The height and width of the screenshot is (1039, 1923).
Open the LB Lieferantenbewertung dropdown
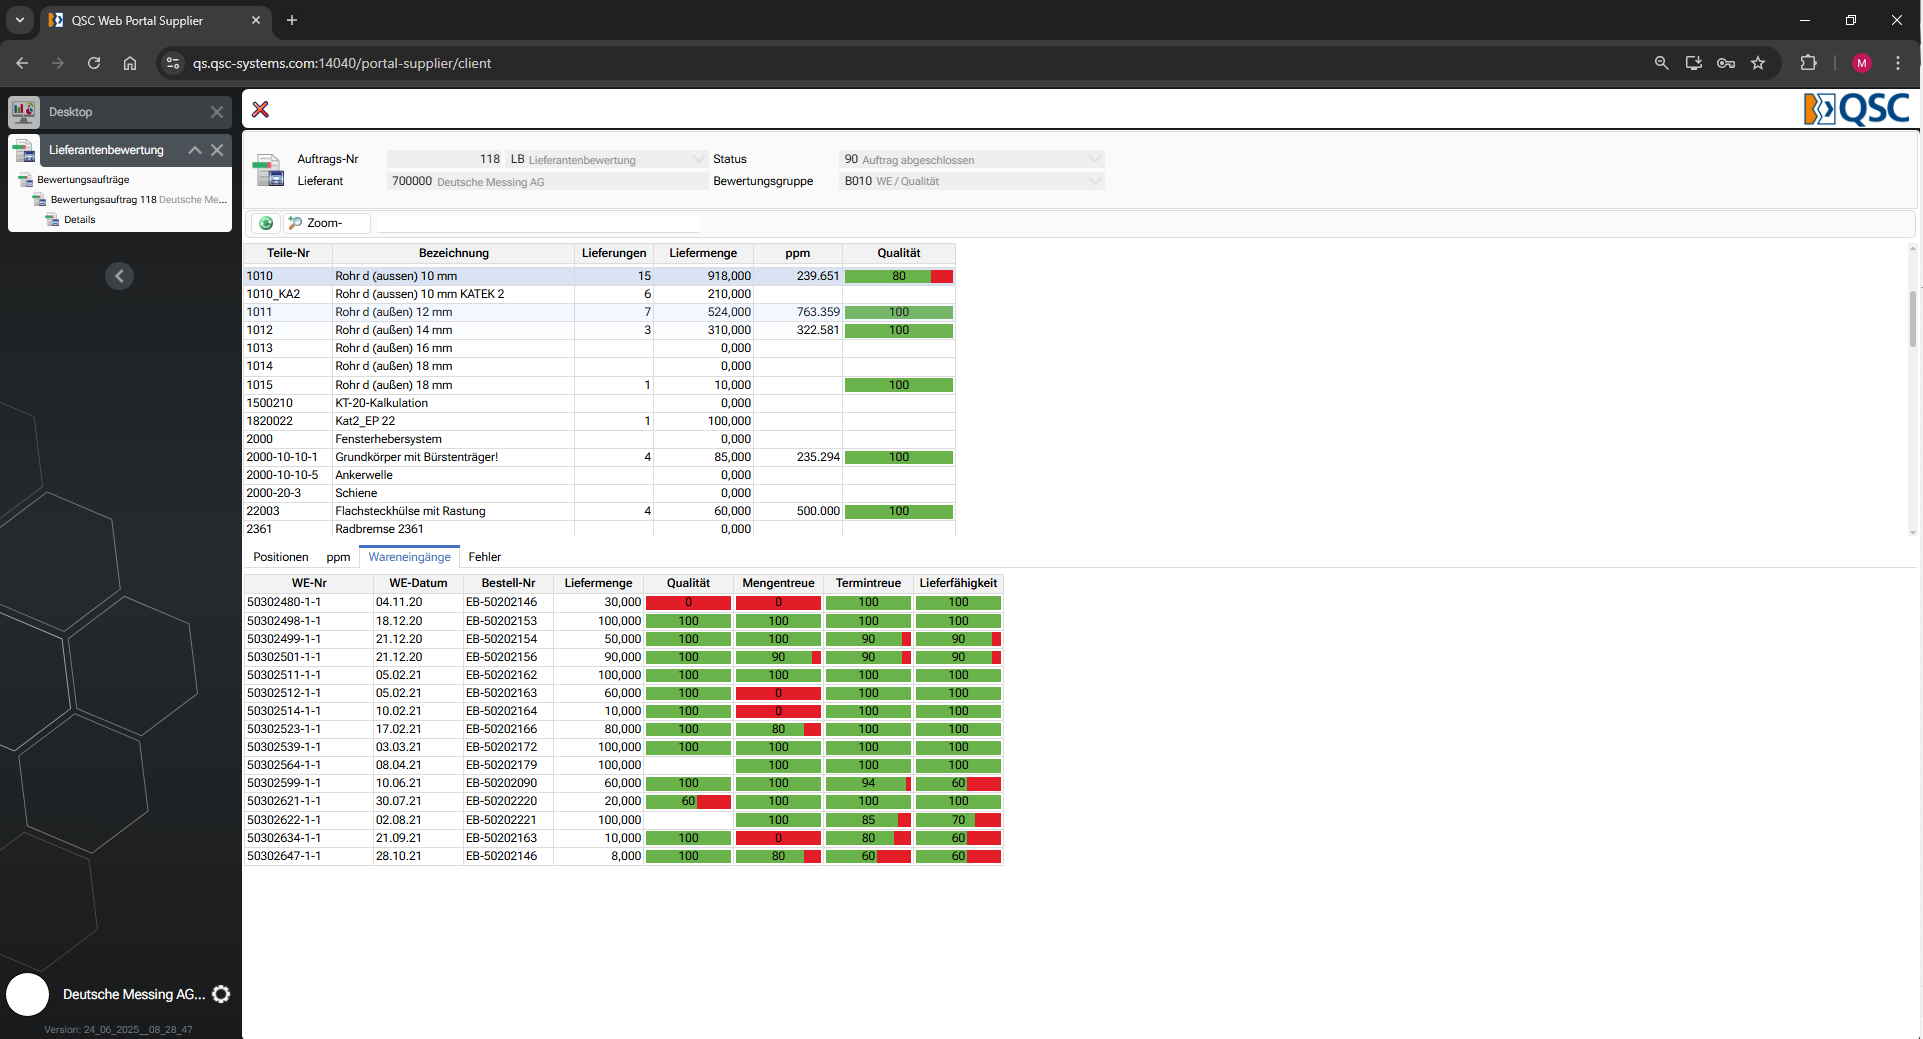[607, 159]
